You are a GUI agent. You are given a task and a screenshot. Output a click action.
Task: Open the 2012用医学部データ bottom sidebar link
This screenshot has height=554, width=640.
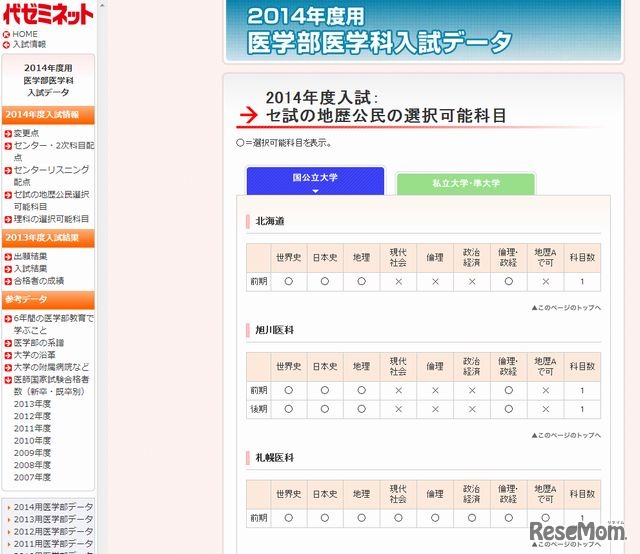53,531
